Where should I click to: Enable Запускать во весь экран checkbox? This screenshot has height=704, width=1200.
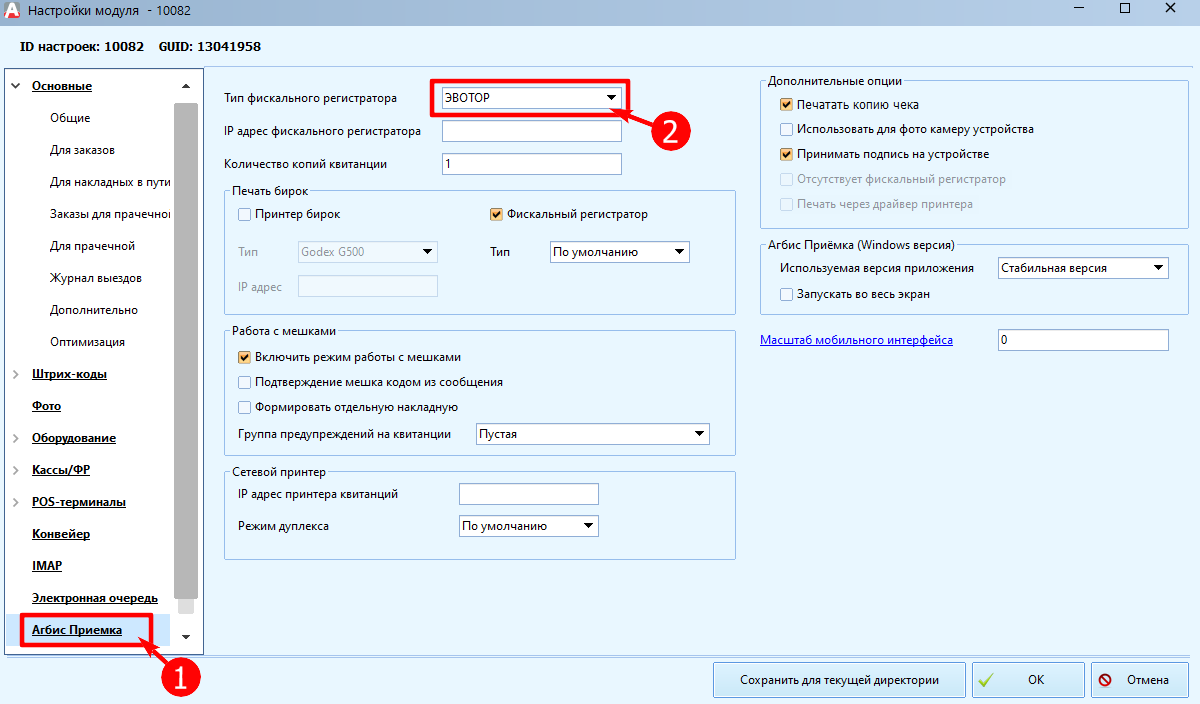787,295
